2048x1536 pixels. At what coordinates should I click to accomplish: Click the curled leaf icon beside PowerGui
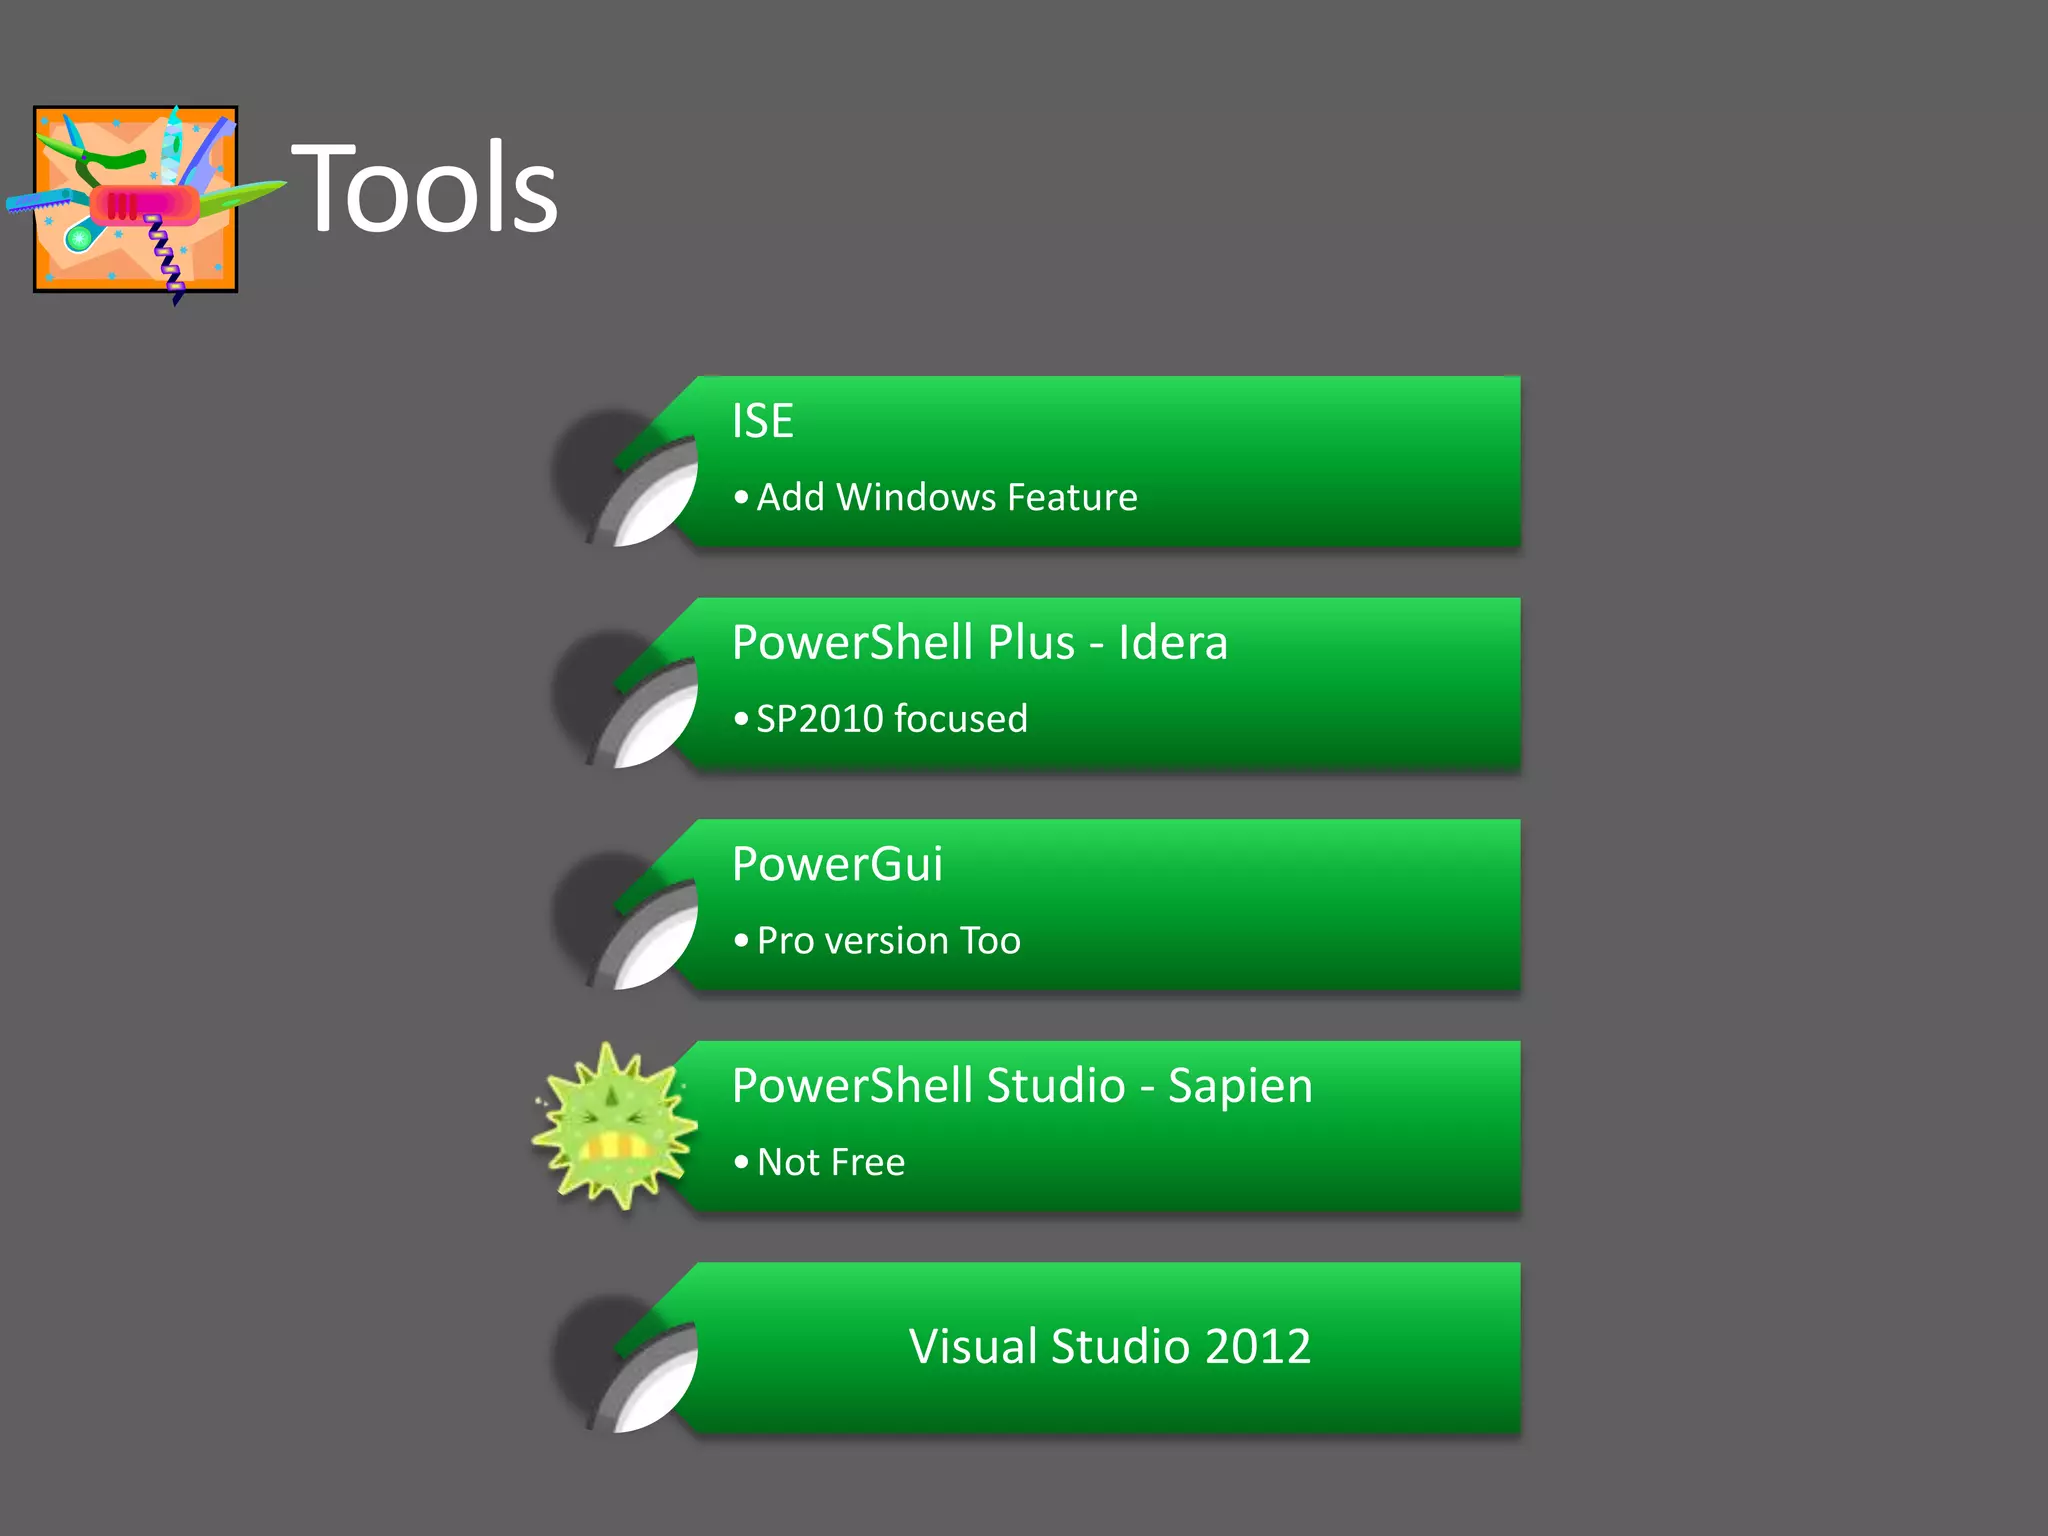[x=624, y=920]
